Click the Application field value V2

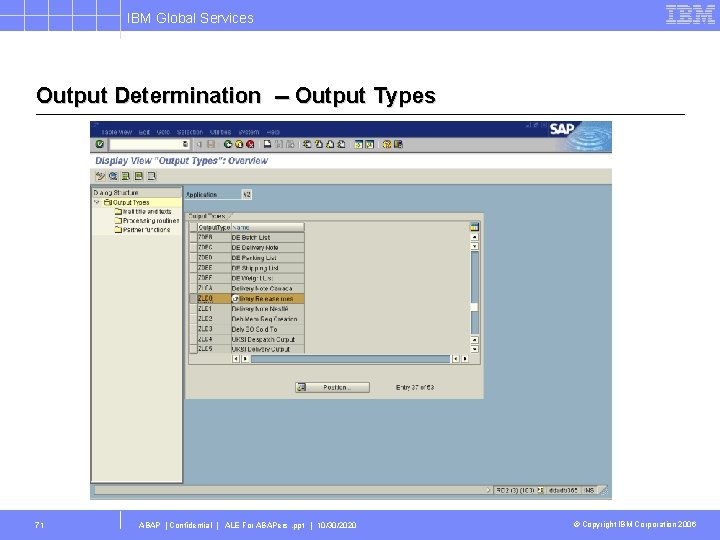pyautogui.click(x=247, y=194)
